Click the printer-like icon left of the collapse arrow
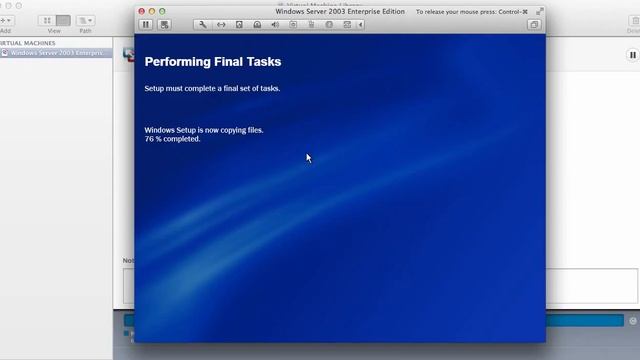This screenshot has height=360, width=640. pyautogui.click(x=347, y=24)
